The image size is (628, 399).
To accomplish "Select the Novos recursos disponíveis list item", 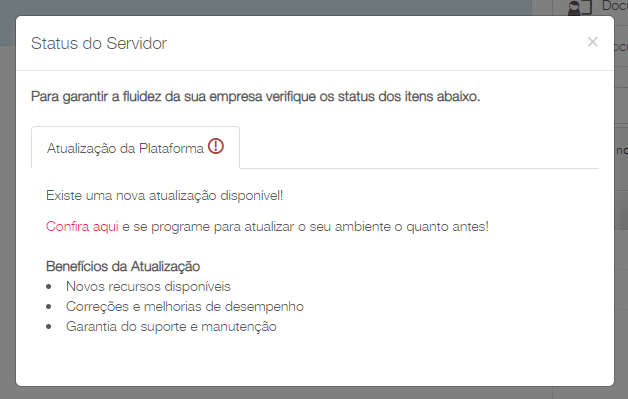I will [x=148, y=286].
